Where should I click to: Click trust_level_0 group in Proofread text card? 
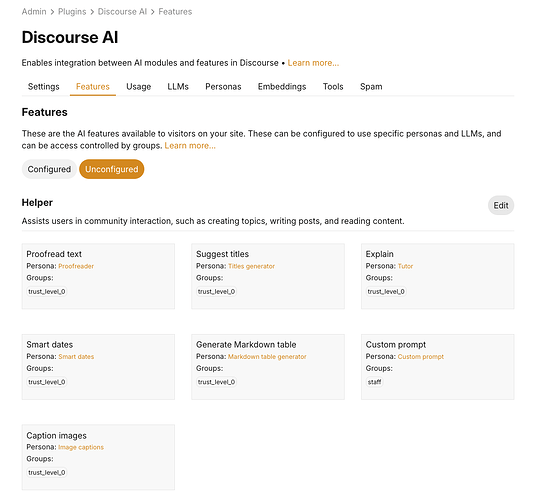pos(47,292)
